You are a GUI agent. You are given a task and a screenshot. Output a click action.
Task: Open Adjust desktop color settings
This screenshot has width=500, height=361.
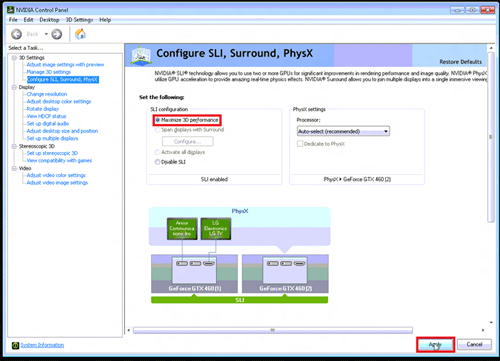59,102
